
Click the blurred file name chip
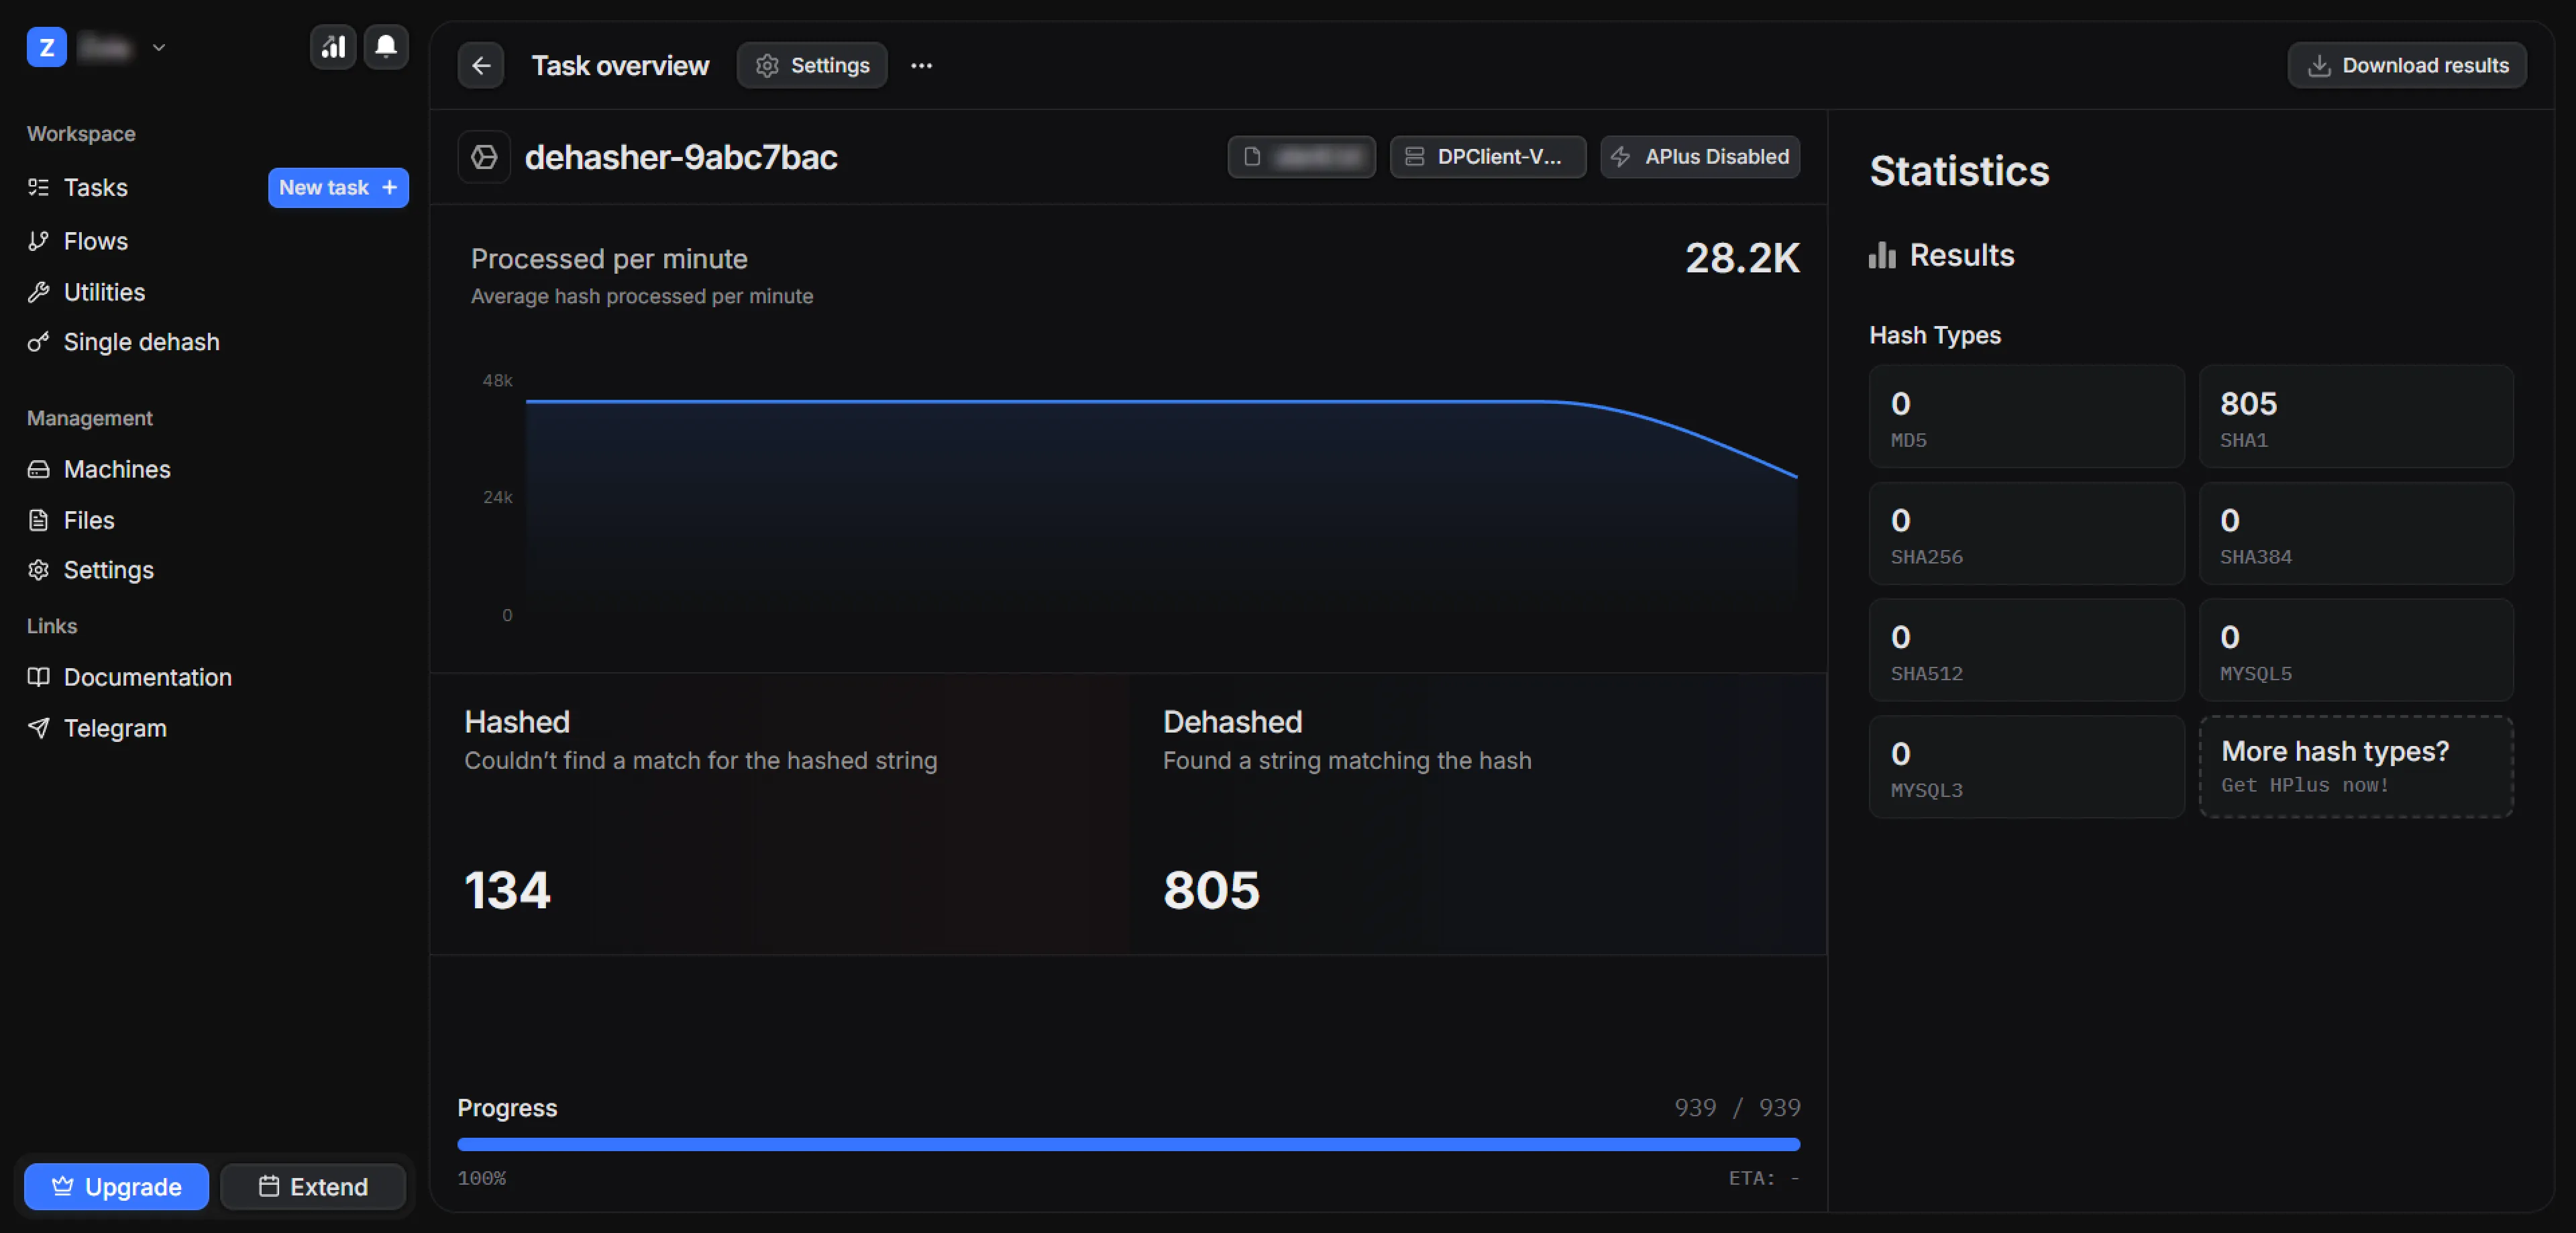[x=1301, y=157]
